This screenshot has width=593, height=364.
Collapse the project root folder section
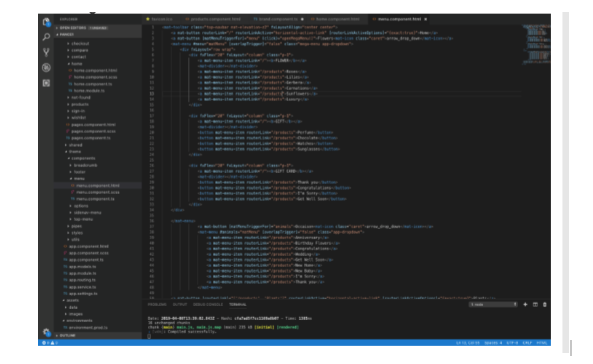[98, 34]
